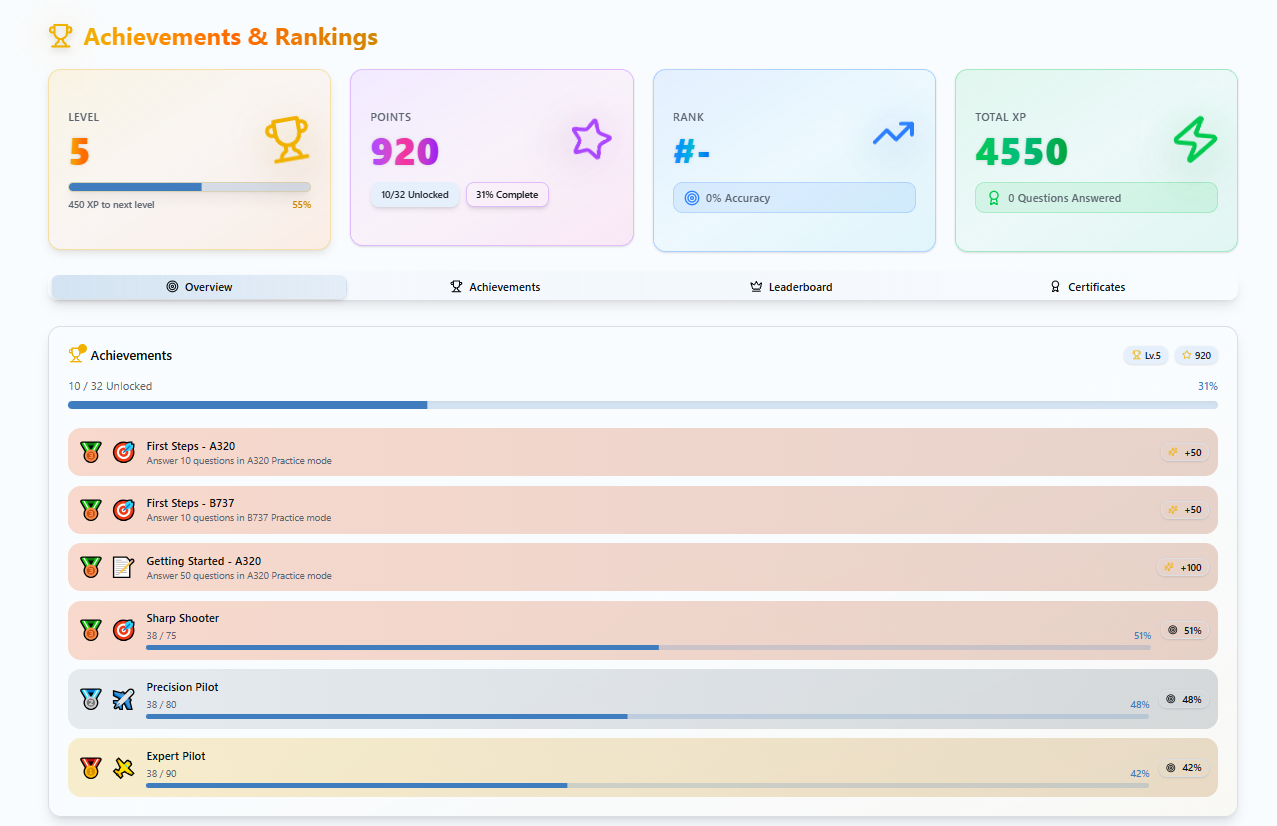Switch to the Overview tab
Image resolution: width=1277 pixels, height=826 pixels.
point(199,287)
